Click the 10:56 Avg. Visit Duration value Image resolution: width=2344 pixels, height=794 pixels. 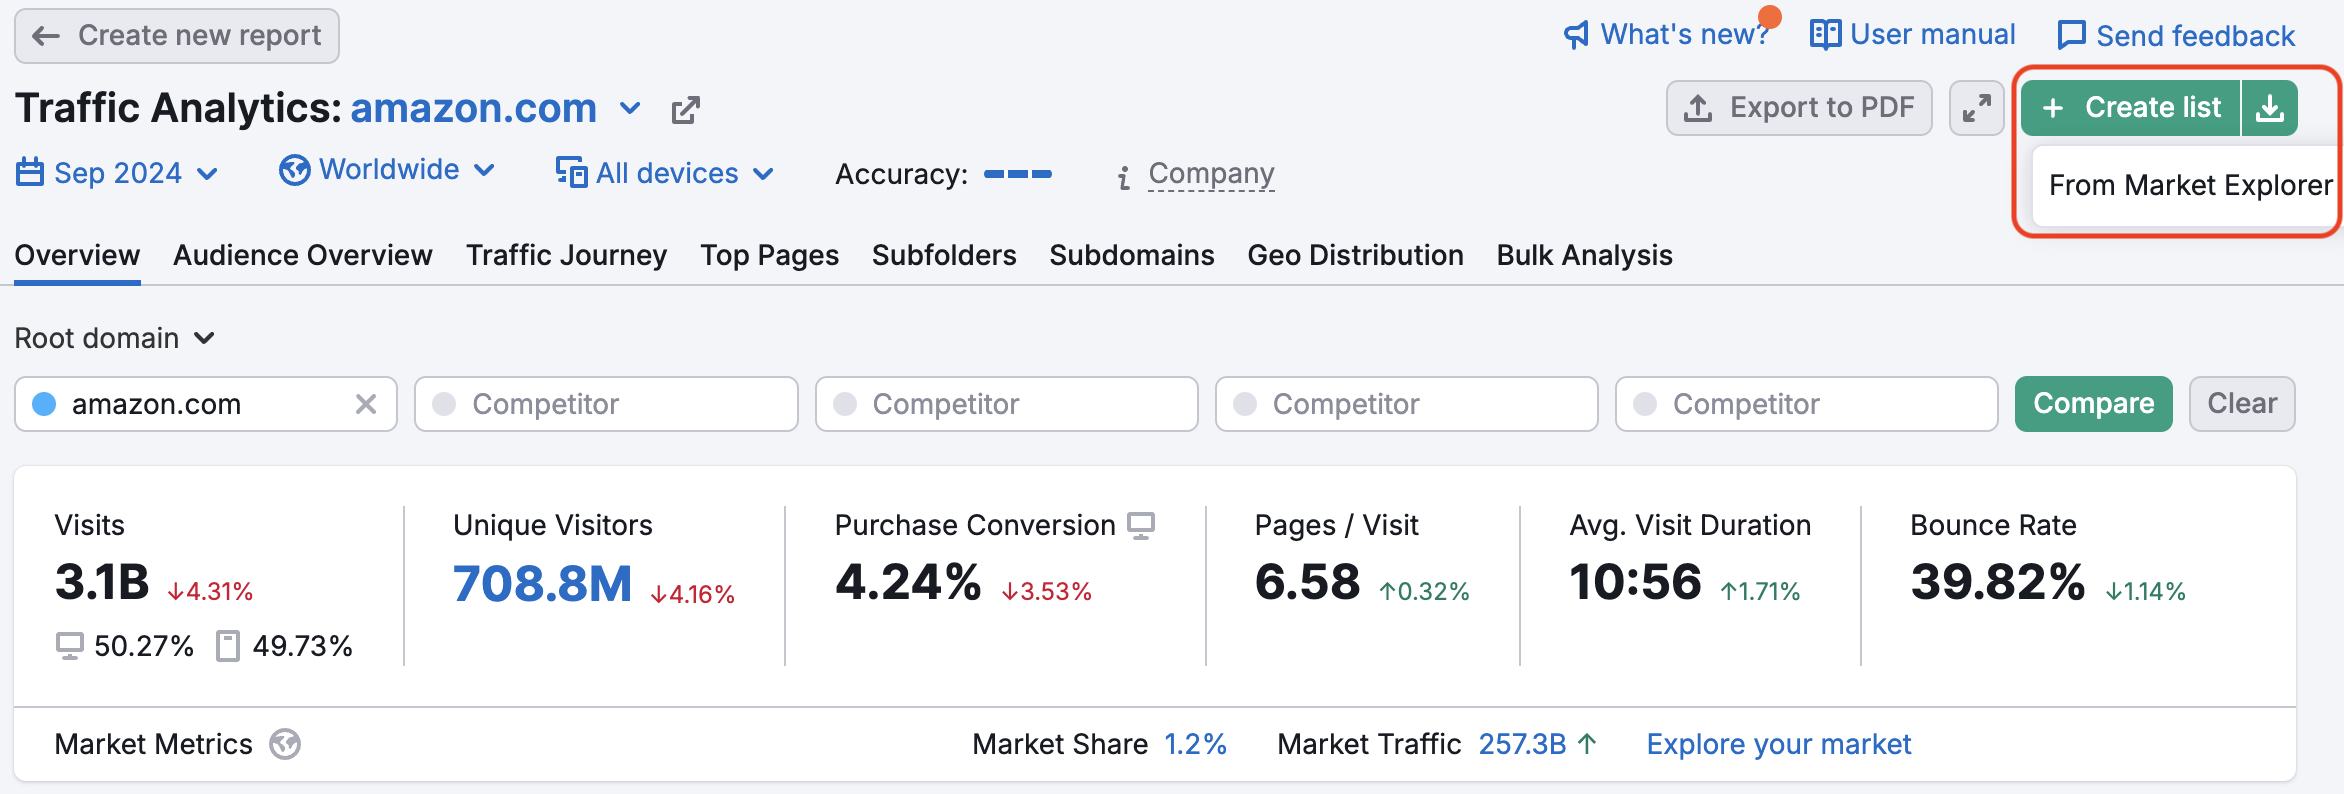1636,582
